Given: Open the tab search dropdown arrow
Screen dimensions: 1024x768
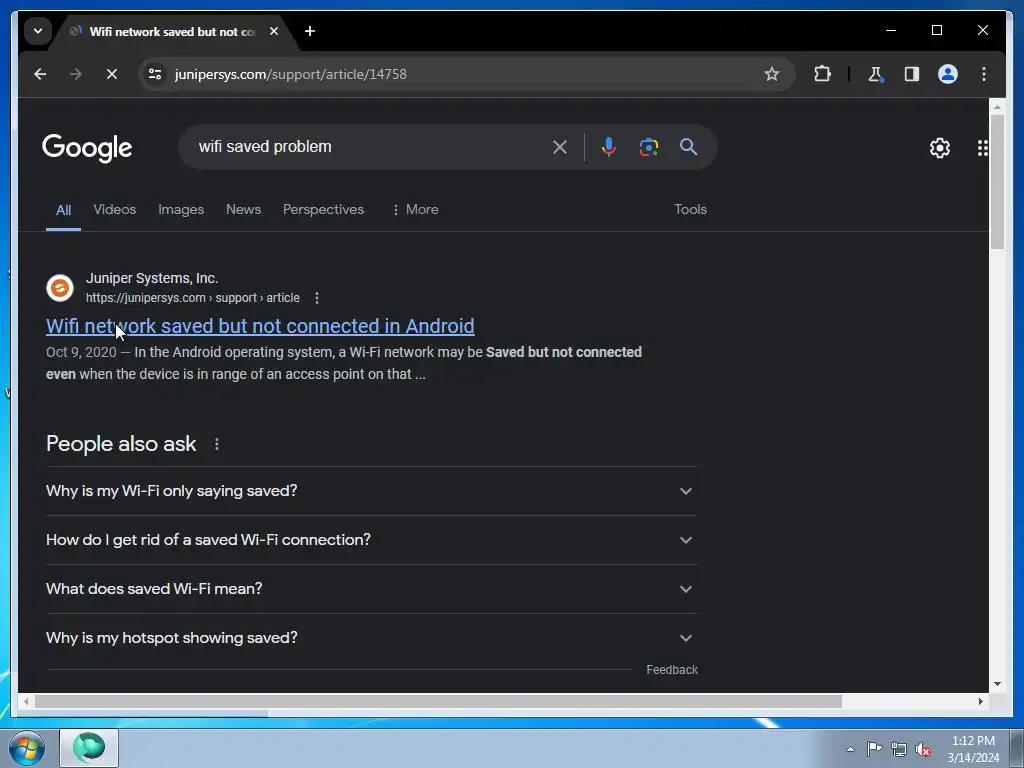Looking at the screenshot, I should click(38, 31).
